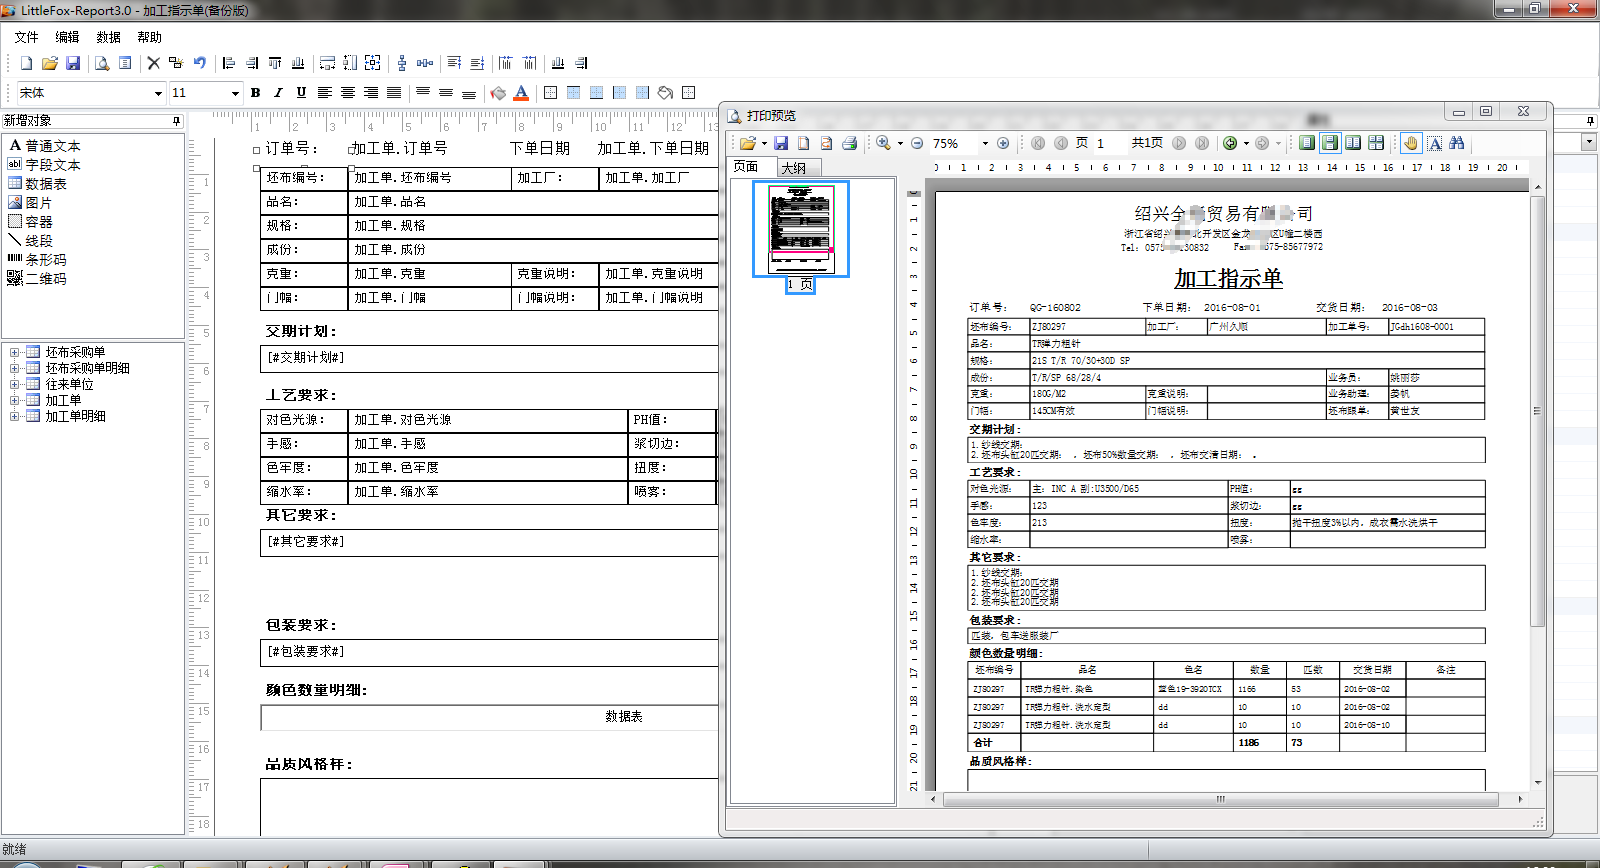Choose the font color red A icon
The image size is (1600, 868).
click(521, 93)
